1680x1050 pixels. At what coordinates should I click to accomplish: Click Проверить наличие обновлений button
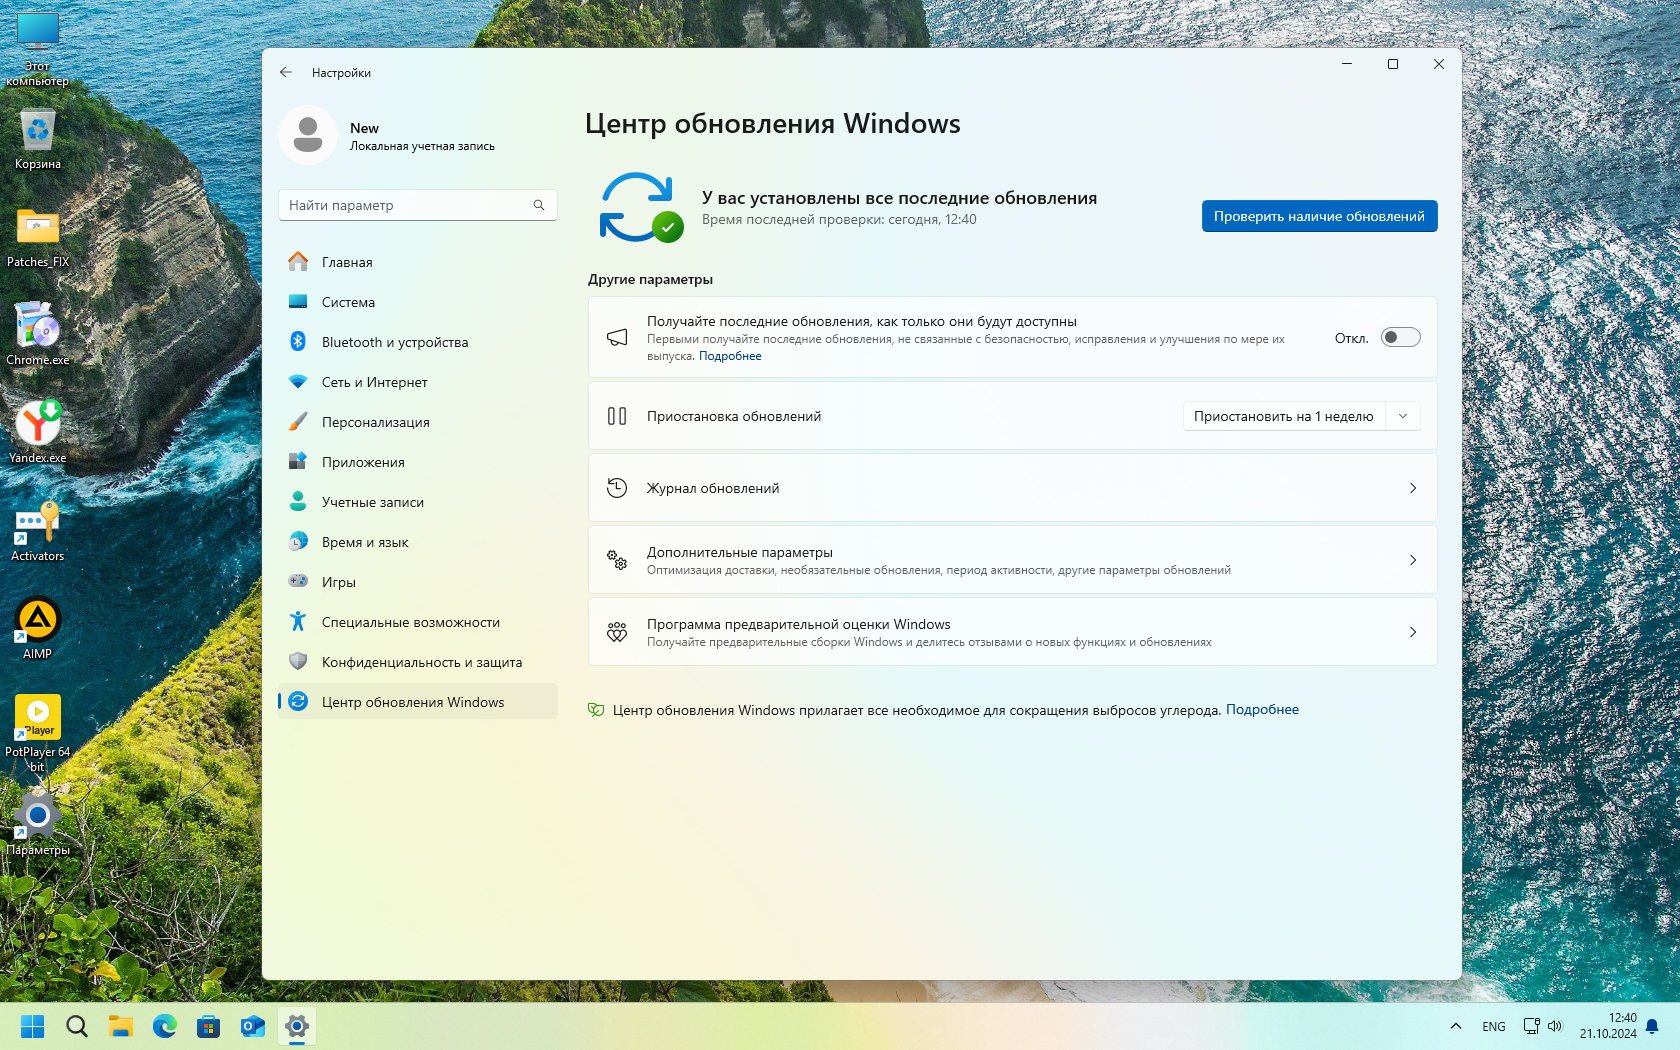[1319, 216]
